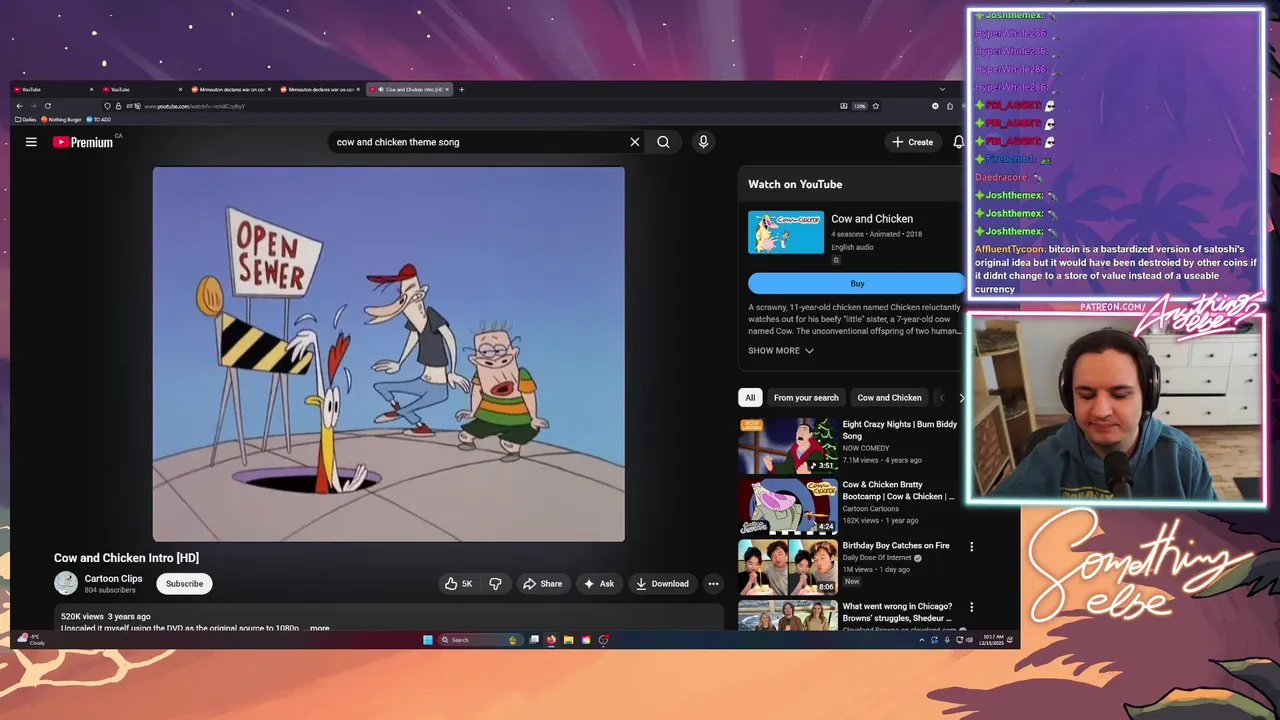
Task: Start voice search with the microphone
Action: pos(703,142)
